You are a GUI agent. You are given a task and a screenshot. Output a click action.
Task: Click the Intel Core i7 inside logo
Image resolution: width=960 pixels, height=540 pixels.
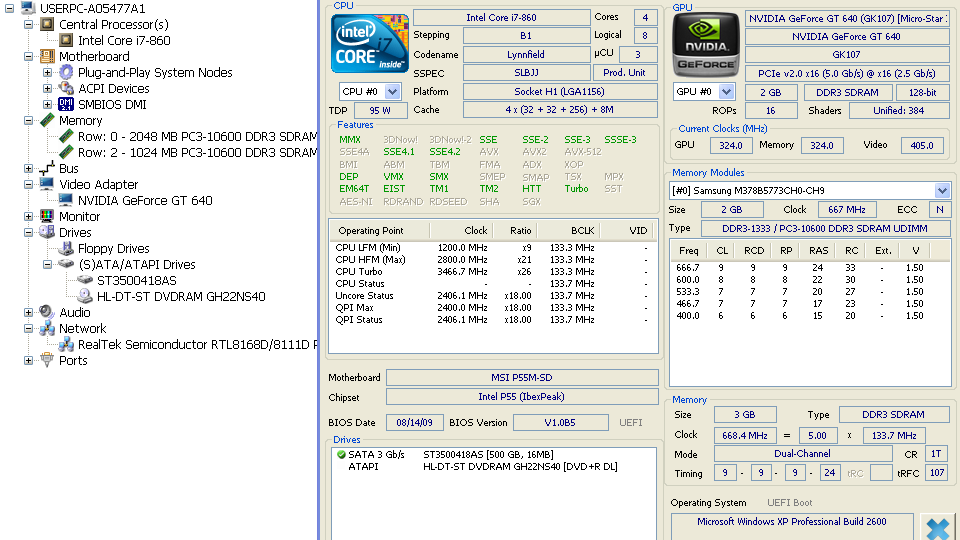[370, 43]
